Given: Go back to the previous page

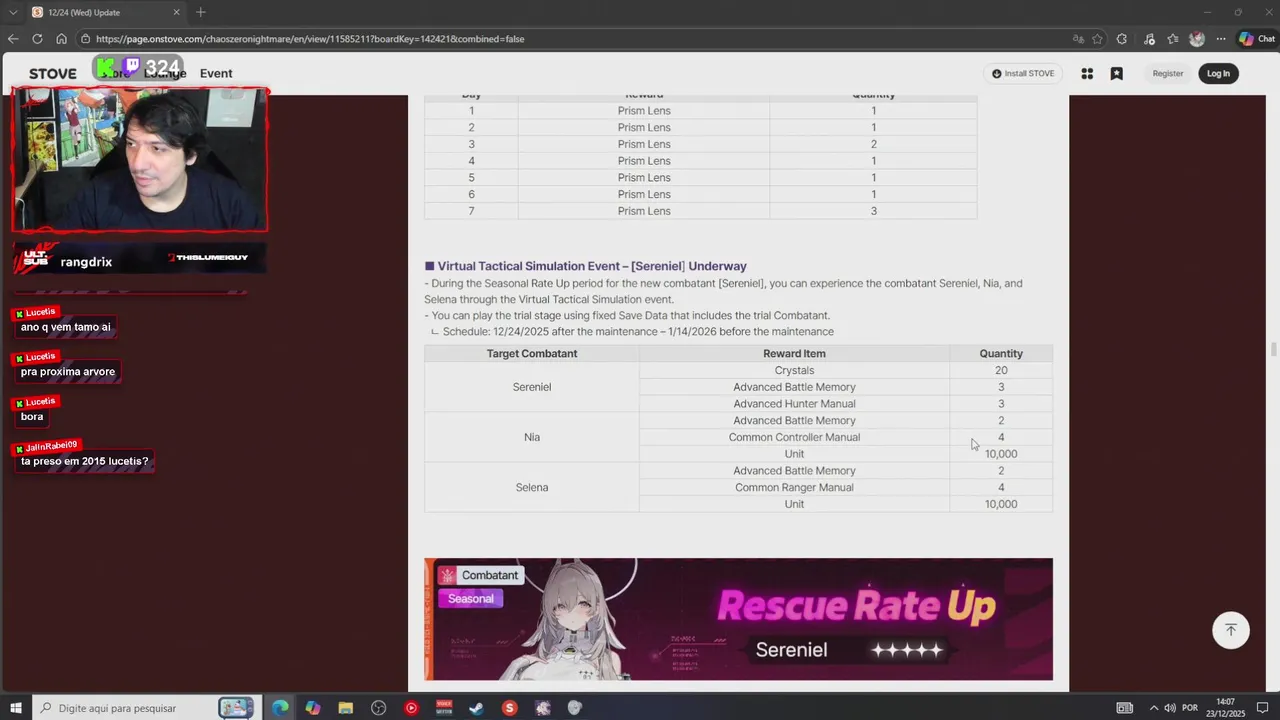Looking at the screenshot, I should coord(13,39).
